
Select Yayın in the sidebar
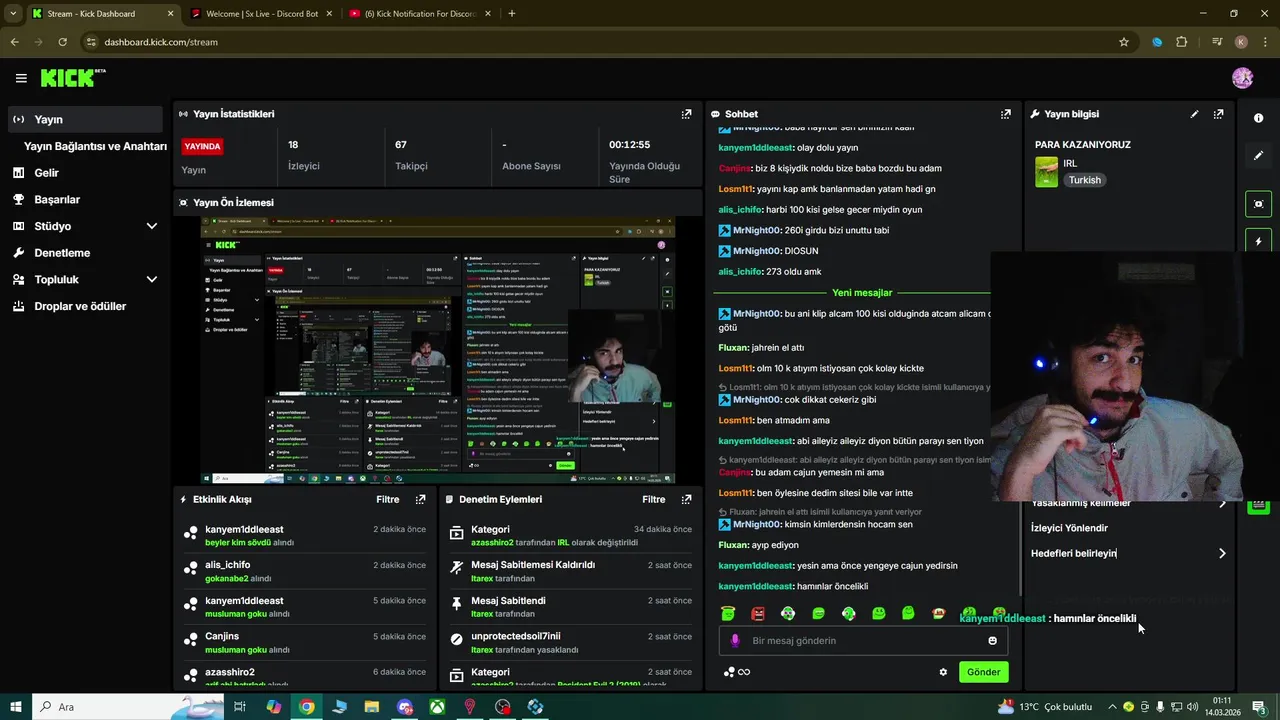pos(84,119)
